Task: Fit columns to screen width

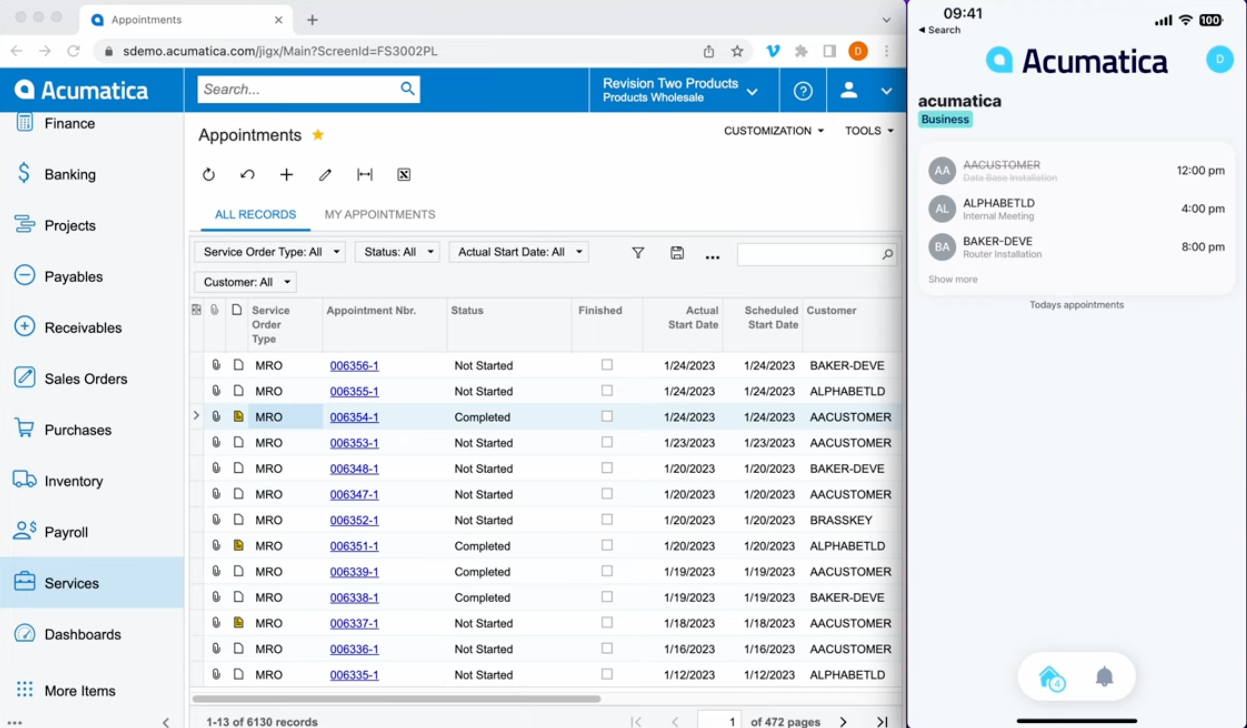Action: 365,174
